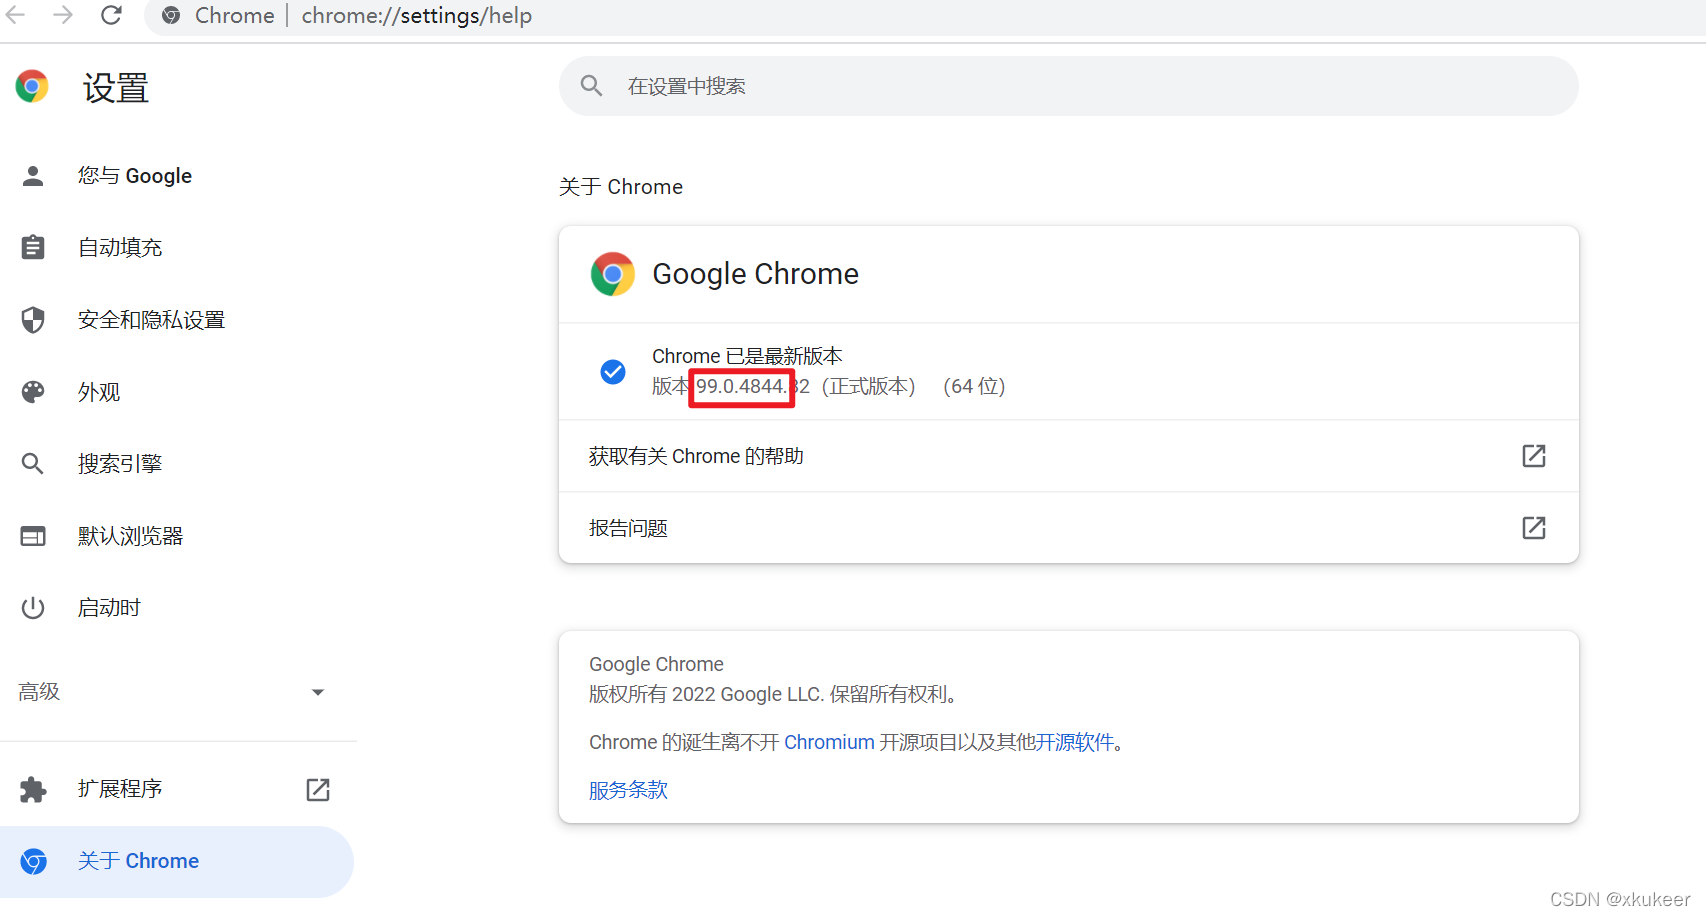1706x916 pixels.
Task: Click the Google Chrome logo in the about card
Action: pos(613,274)
